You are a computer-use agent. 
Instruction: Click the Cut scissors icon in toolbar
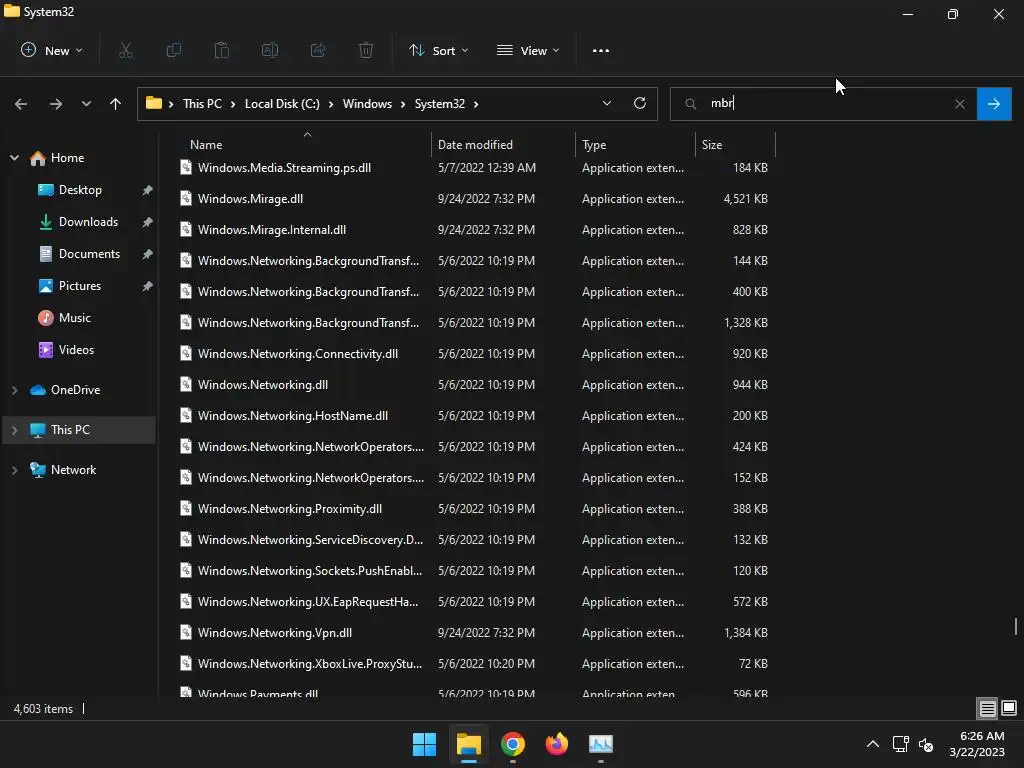[126, 50]
